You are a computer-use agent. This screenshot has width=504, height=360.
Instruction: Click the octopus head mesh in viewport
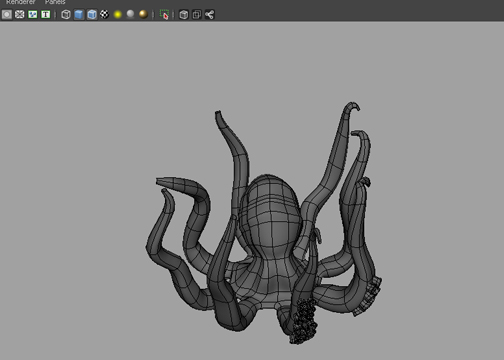[270, 217]
